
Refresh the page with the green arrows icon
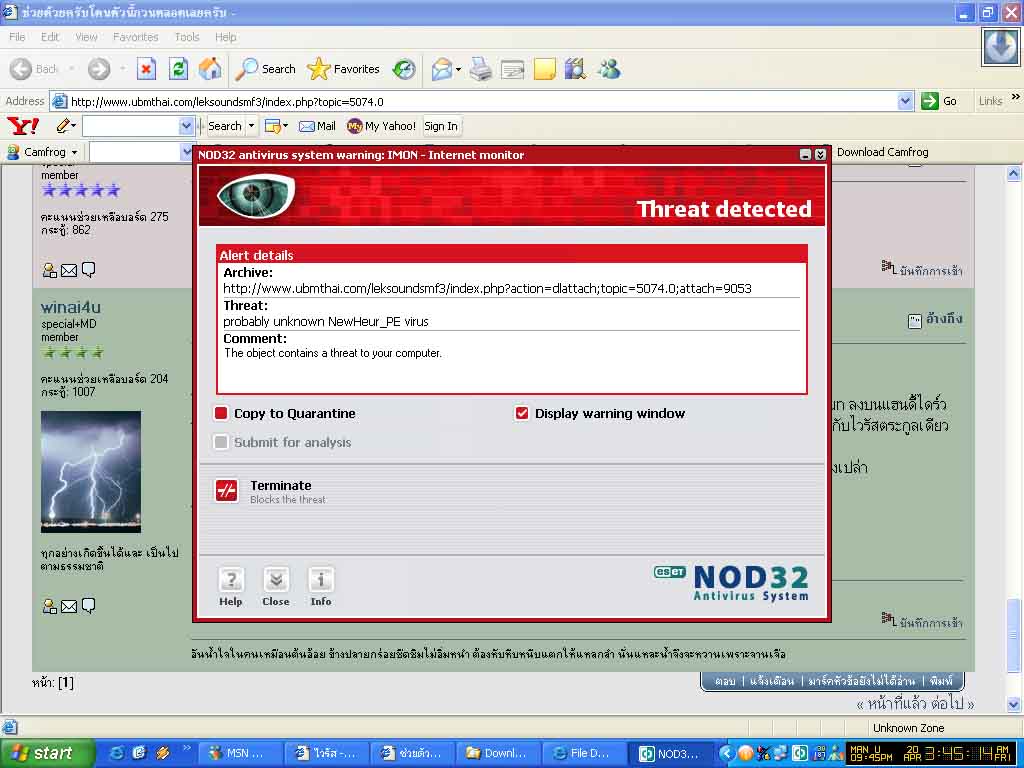point(178,69)
